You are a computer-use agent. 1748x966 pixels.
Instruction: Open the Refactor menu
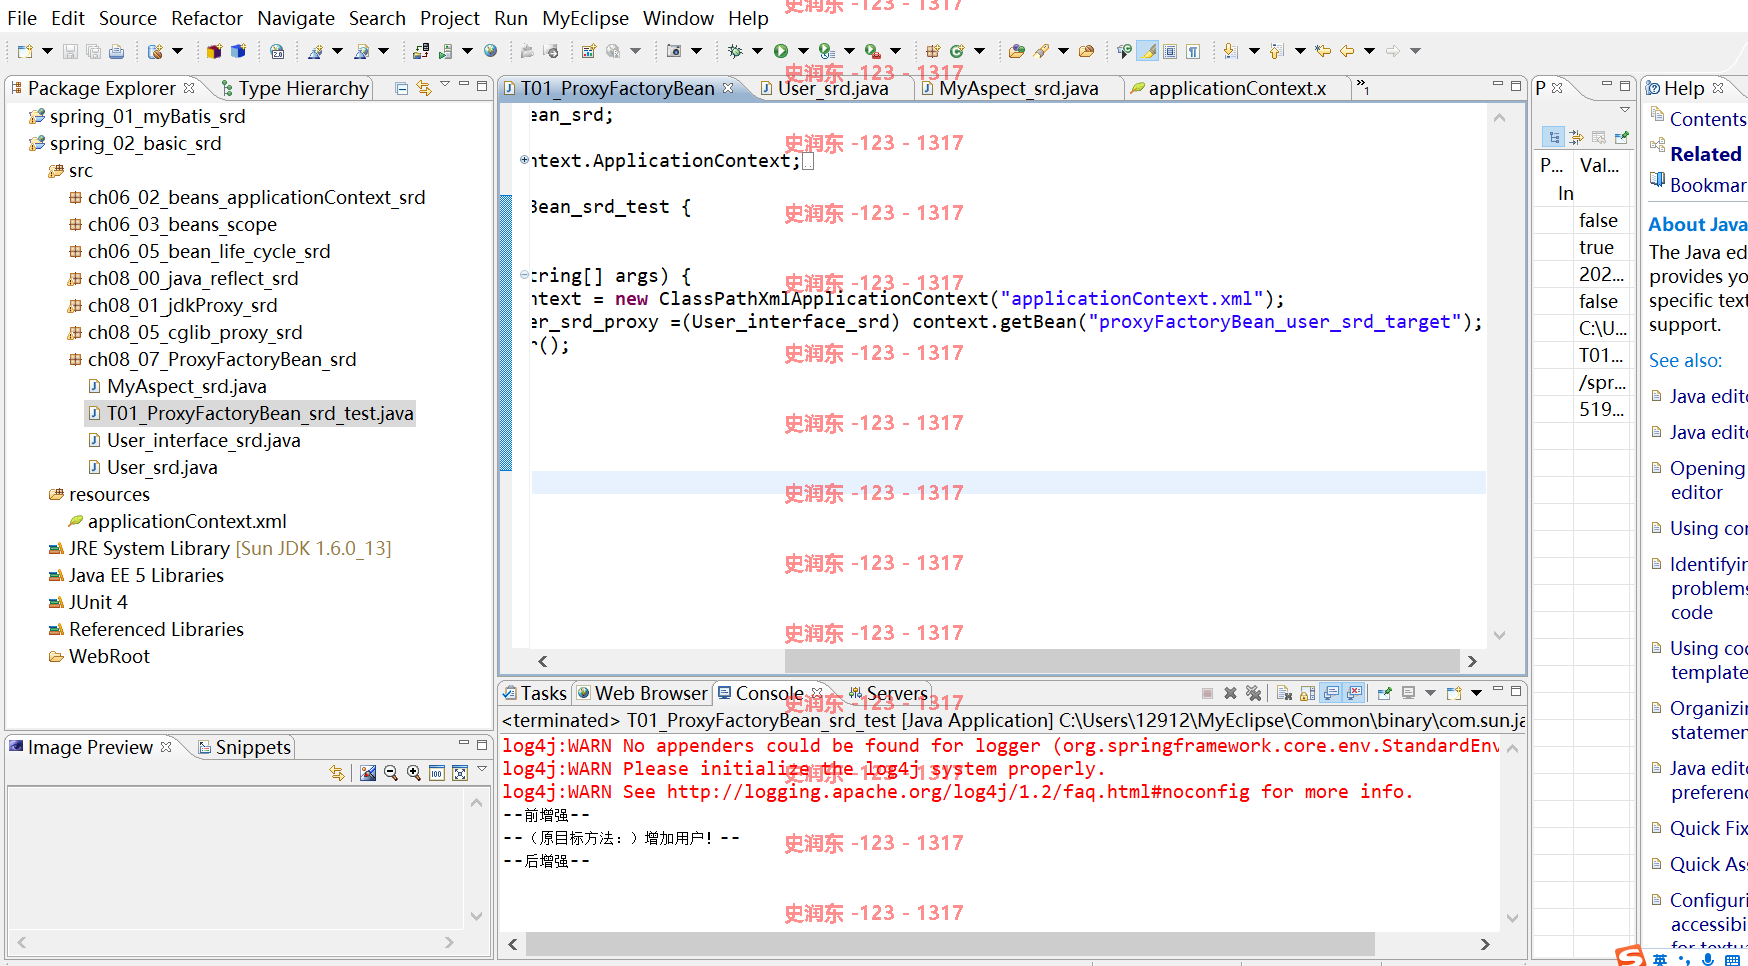pos(206,18)
